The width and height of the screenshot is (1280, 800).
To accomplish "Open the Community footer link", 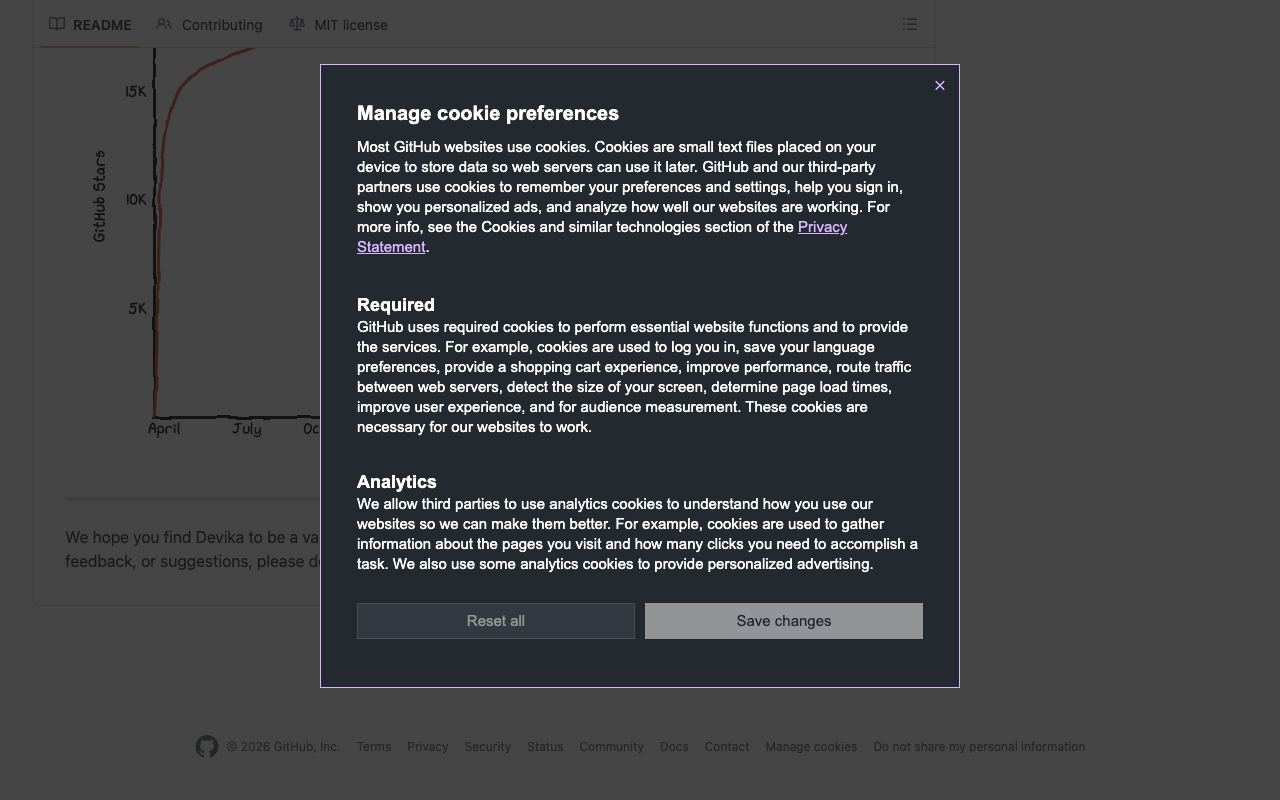I will (x=612, y=747).
